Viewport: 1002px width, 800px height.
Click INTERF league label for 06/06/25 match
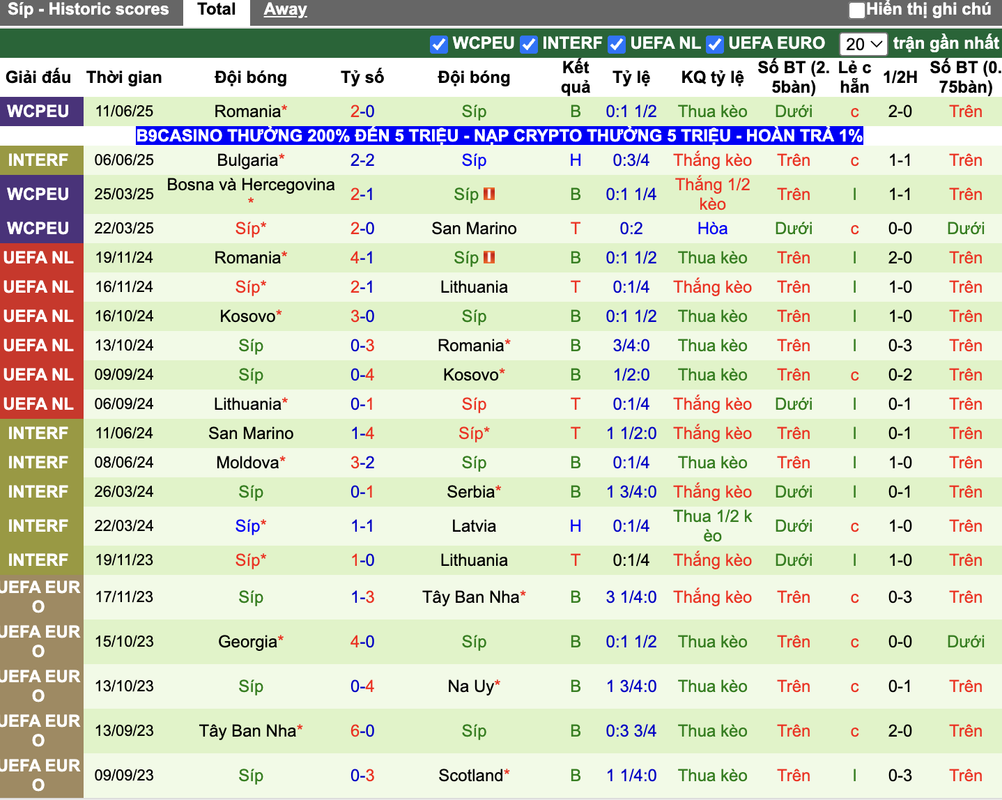pyautogui.click(x=42, y=160)
